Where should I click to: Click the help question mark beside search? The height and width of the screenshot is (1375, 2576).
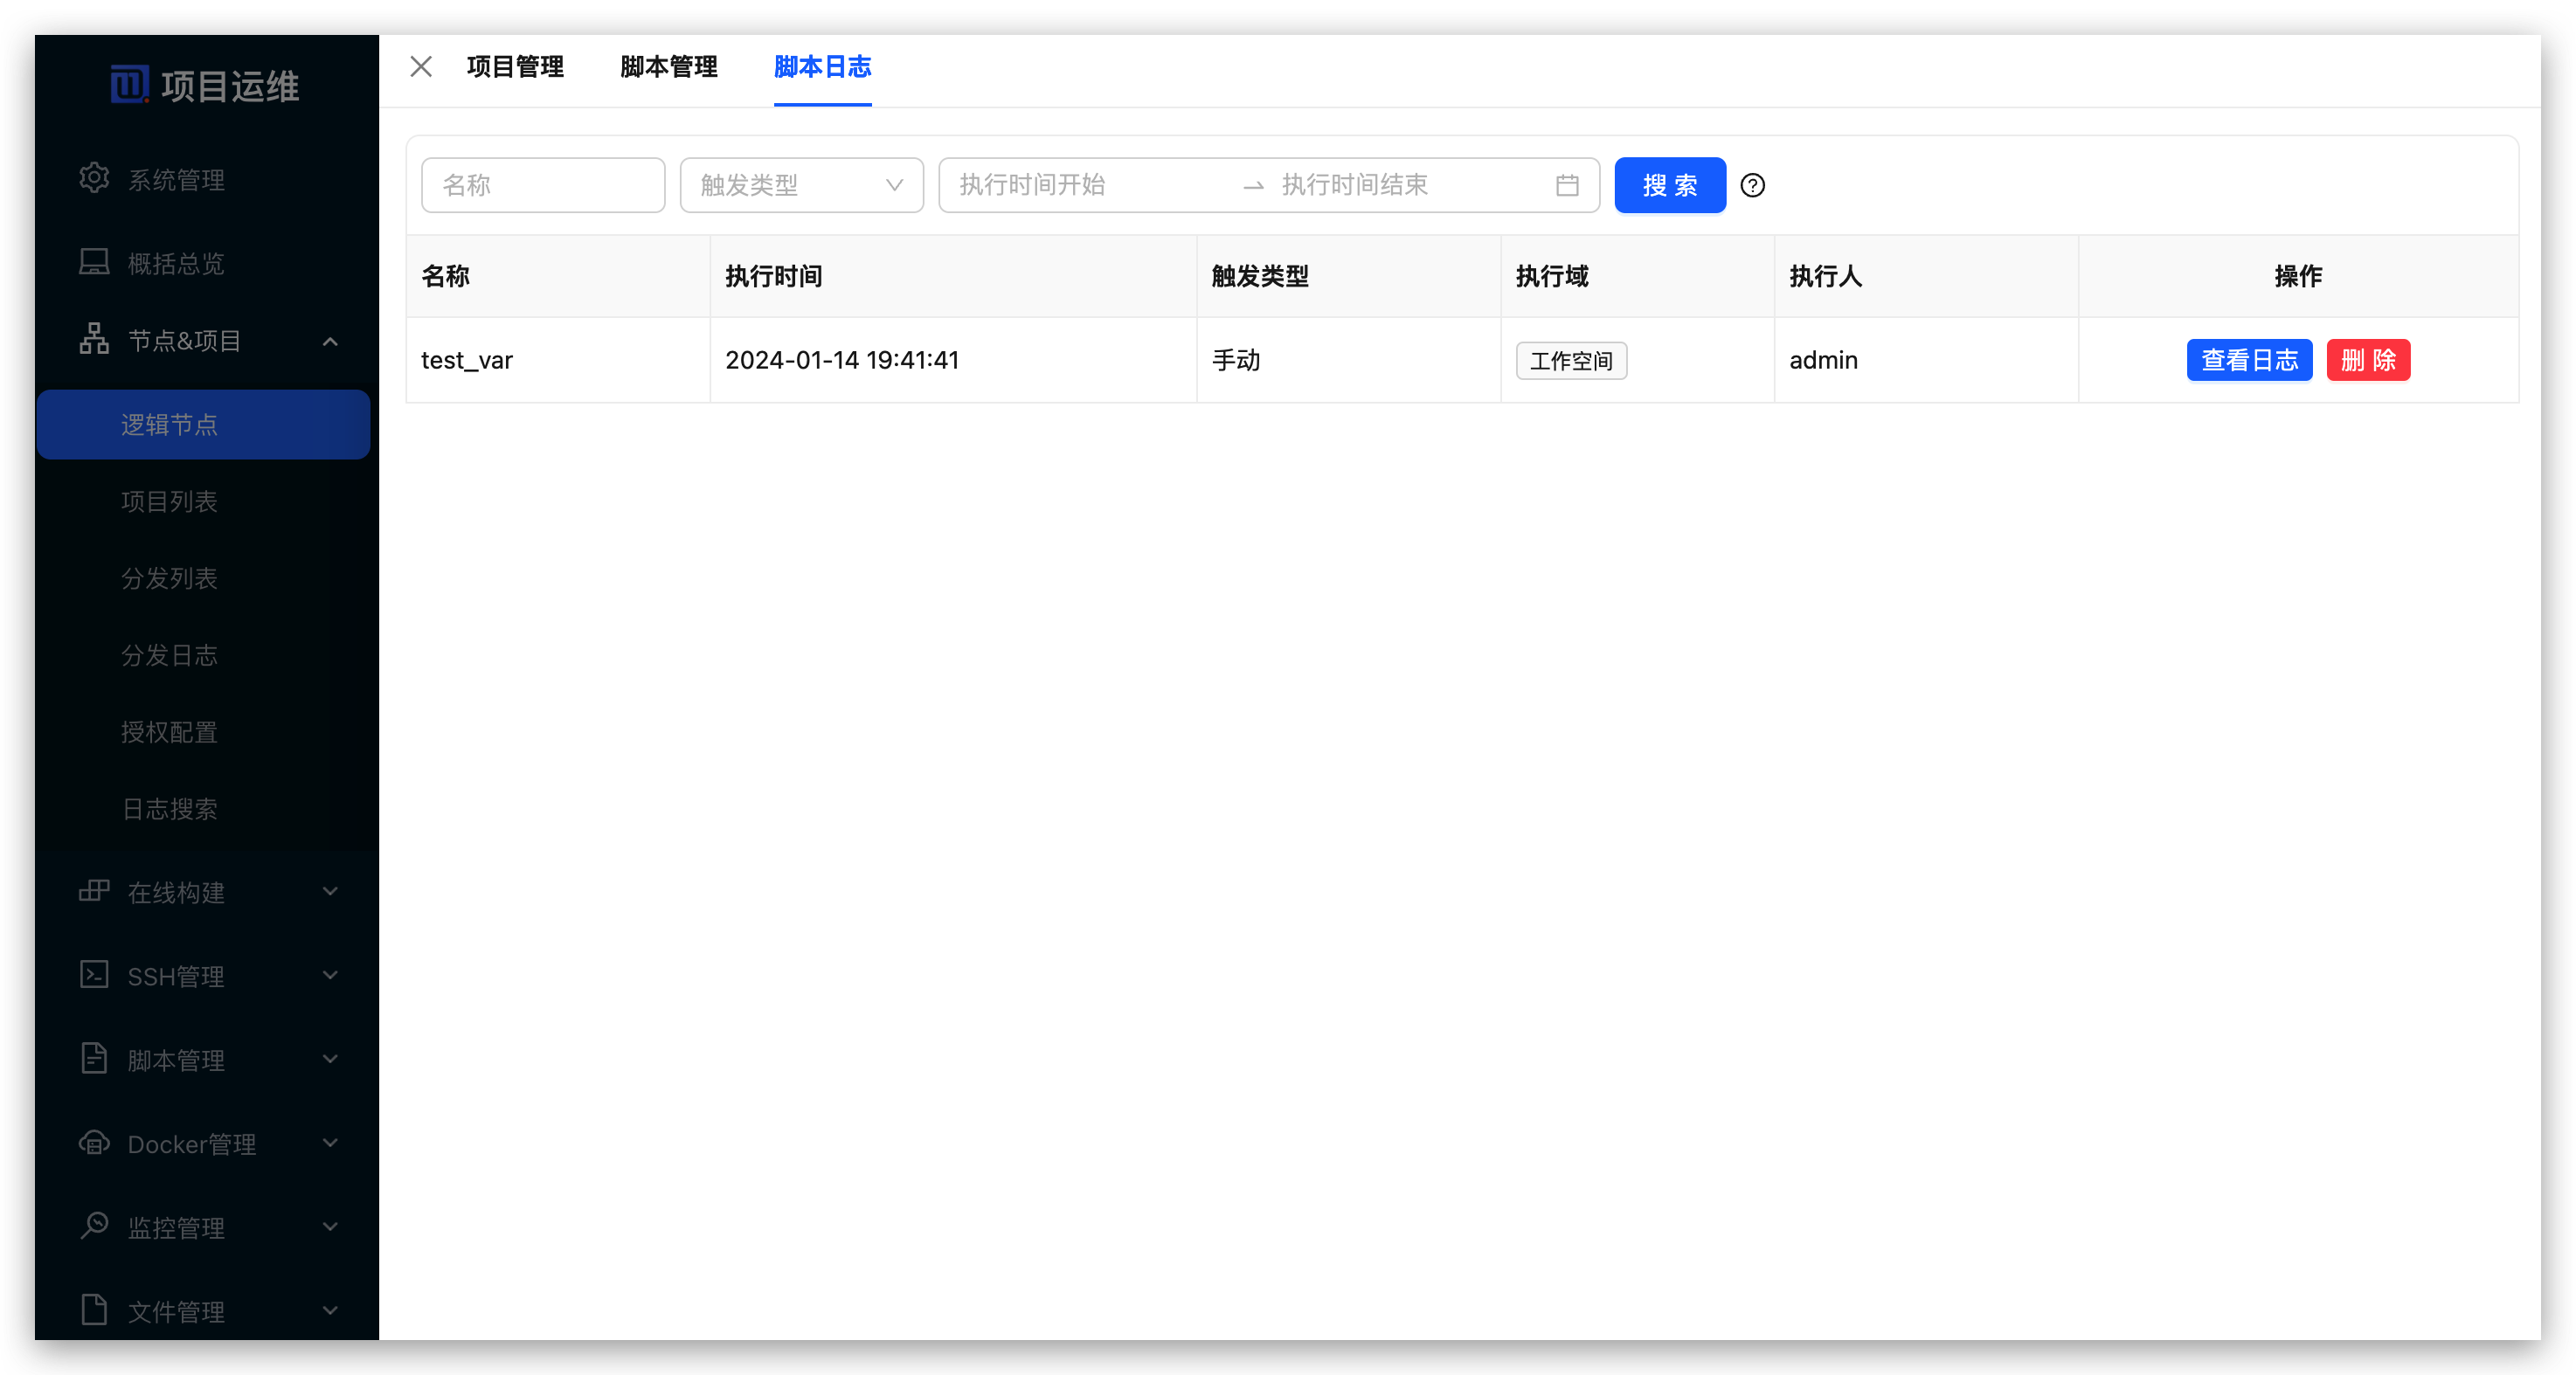tap(1752, 185)
